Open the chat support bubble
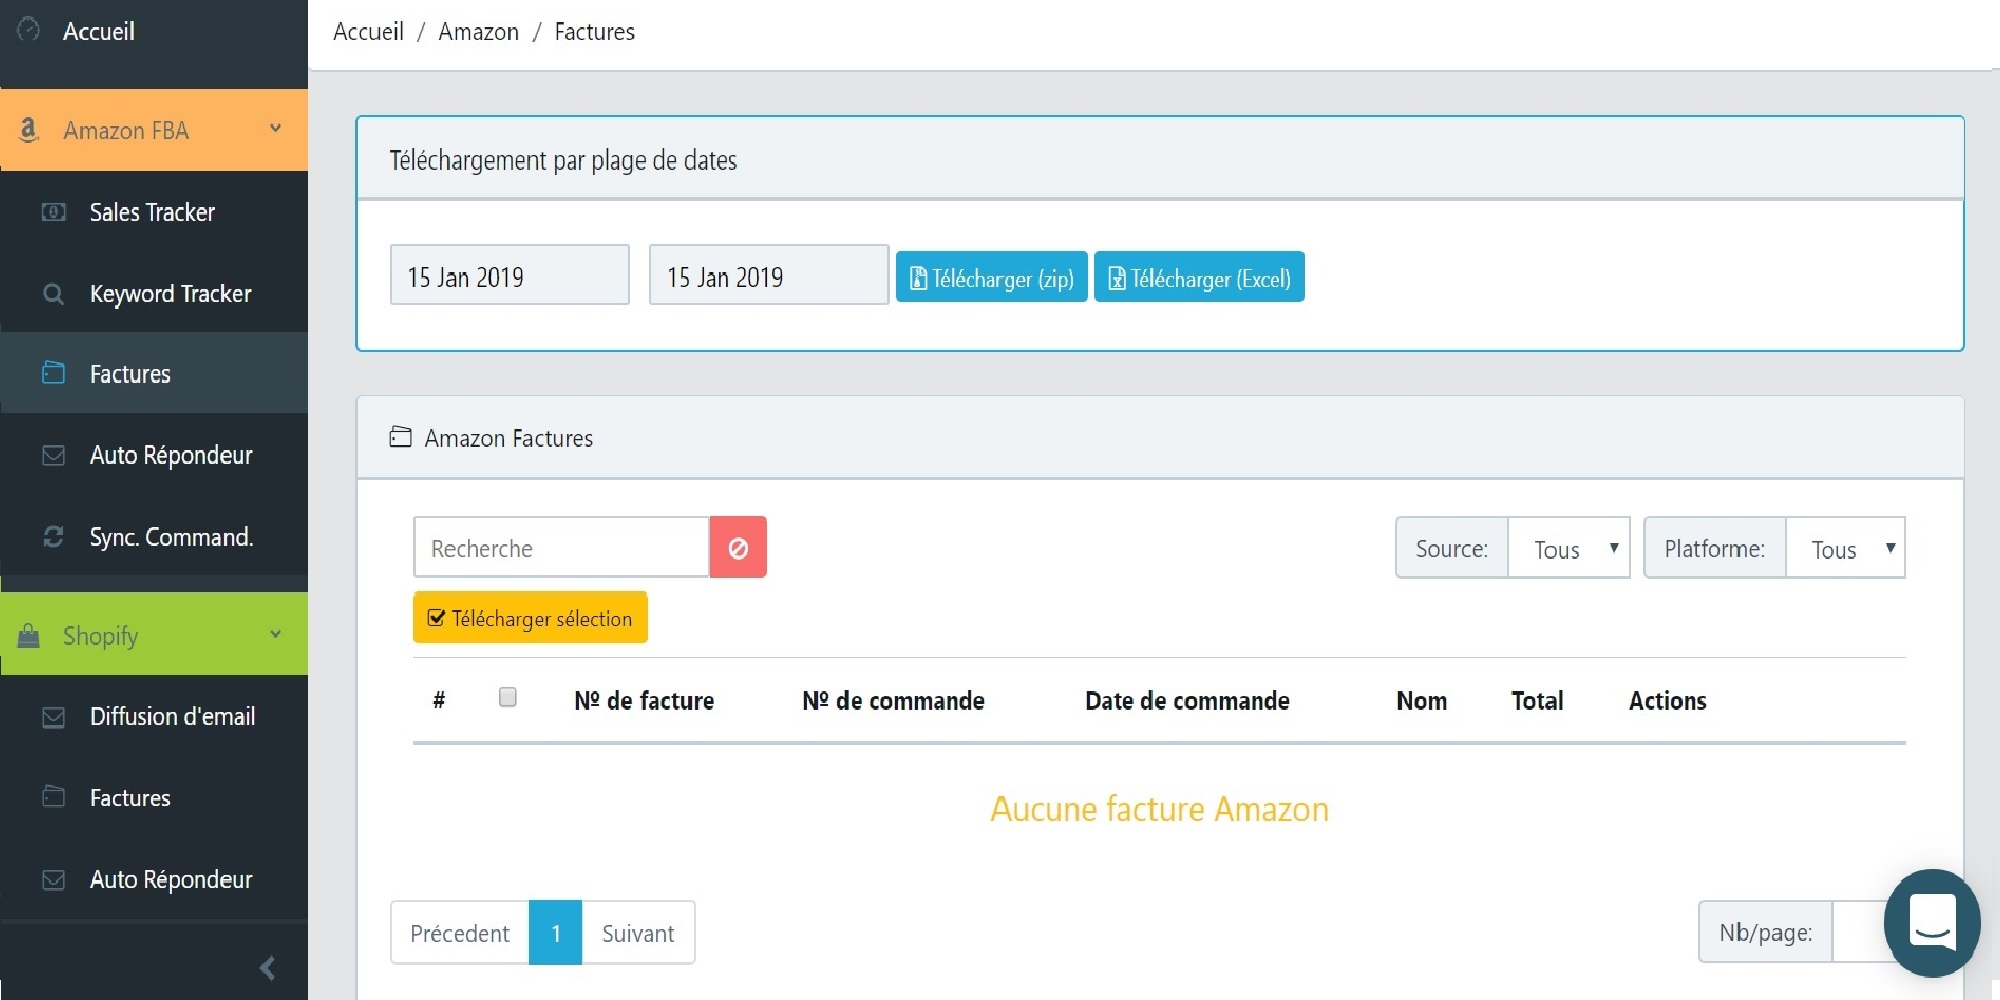 click(1931, 922)
